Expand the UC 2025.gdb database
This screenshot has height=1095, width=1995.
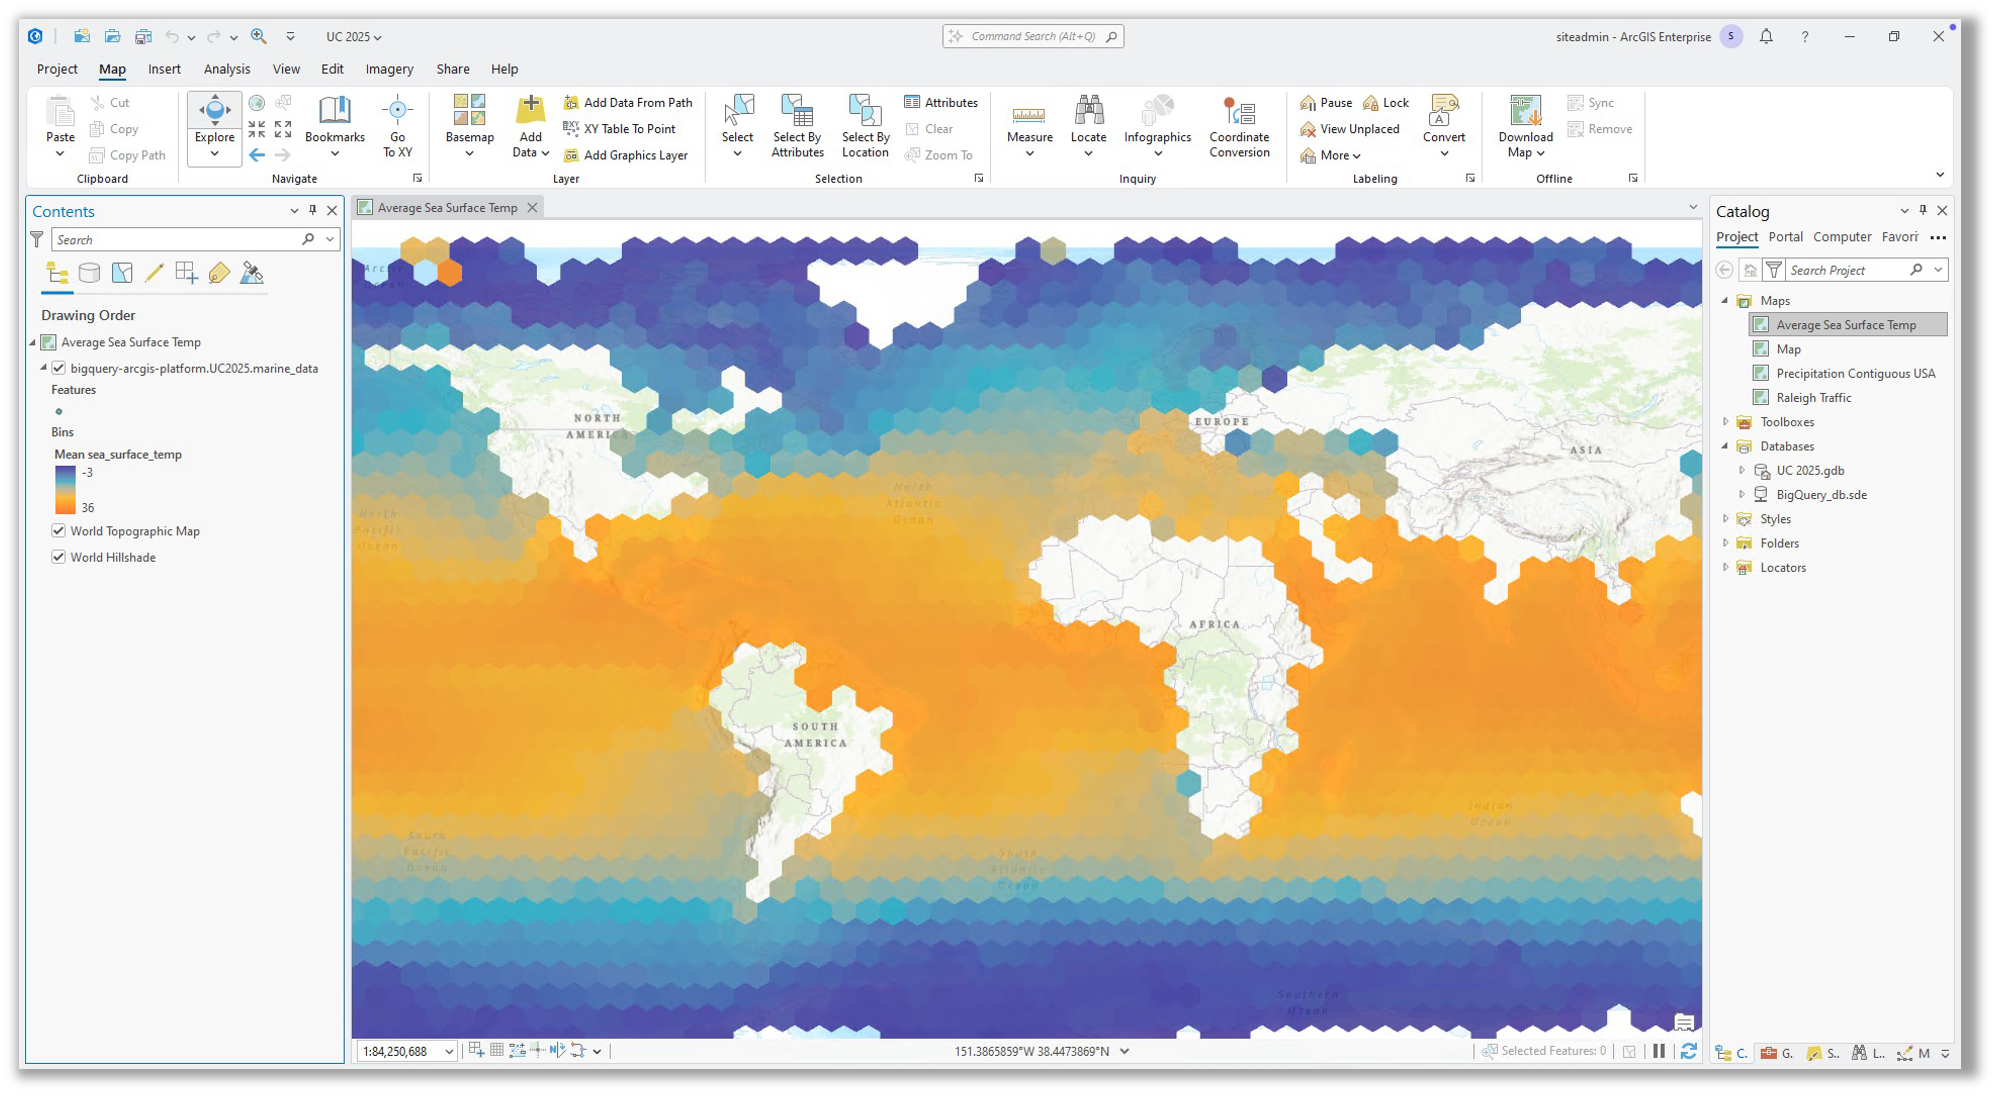click(1744, 470)
